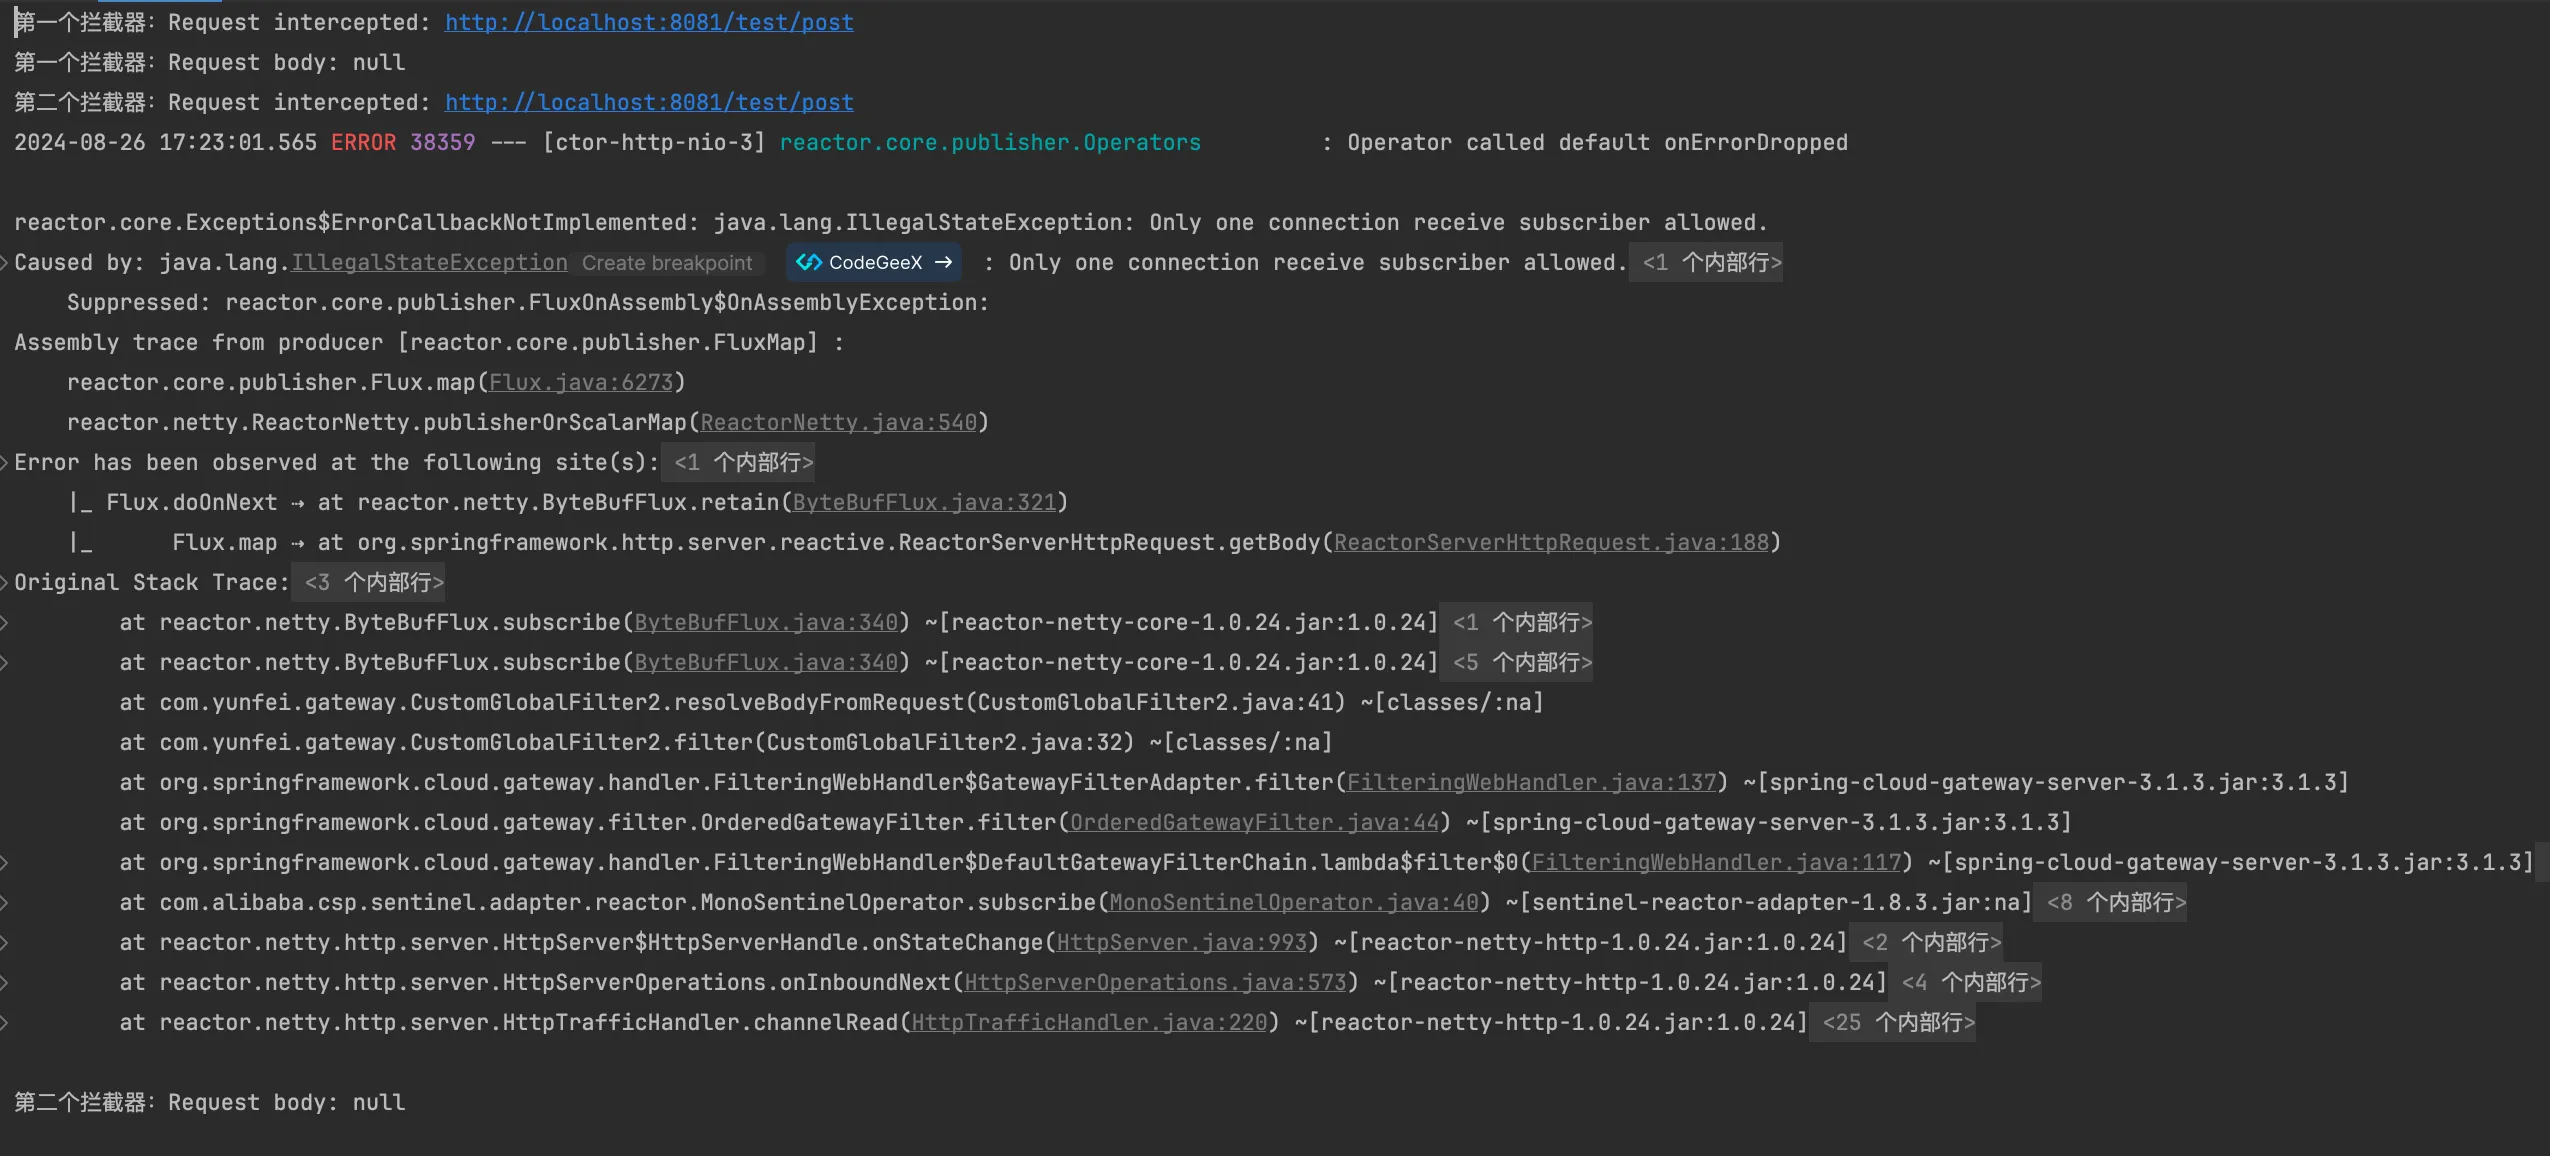The image size is (2550, 1156).
Task: Click the timestamp 2024-08-26 17:23:01.565
Action: pyautogui.click(x=165, y=142)
